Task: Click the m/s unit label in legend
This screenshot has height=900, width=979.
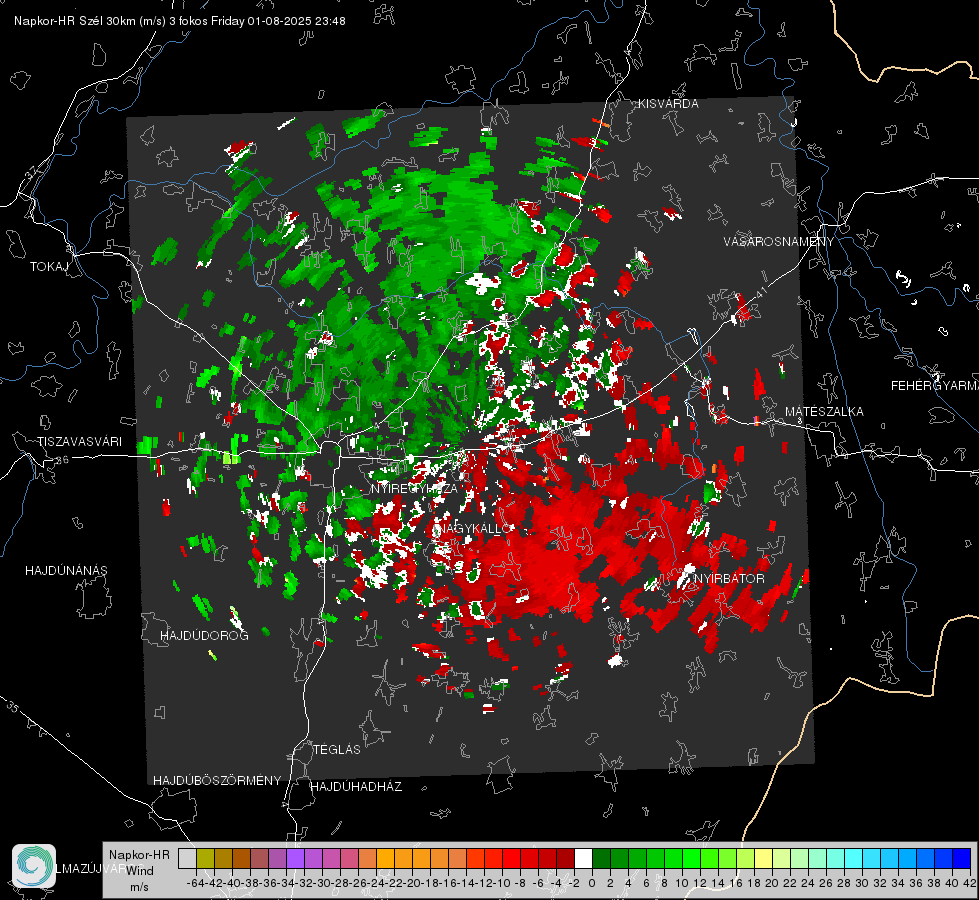Action: (x=139, y=887)
